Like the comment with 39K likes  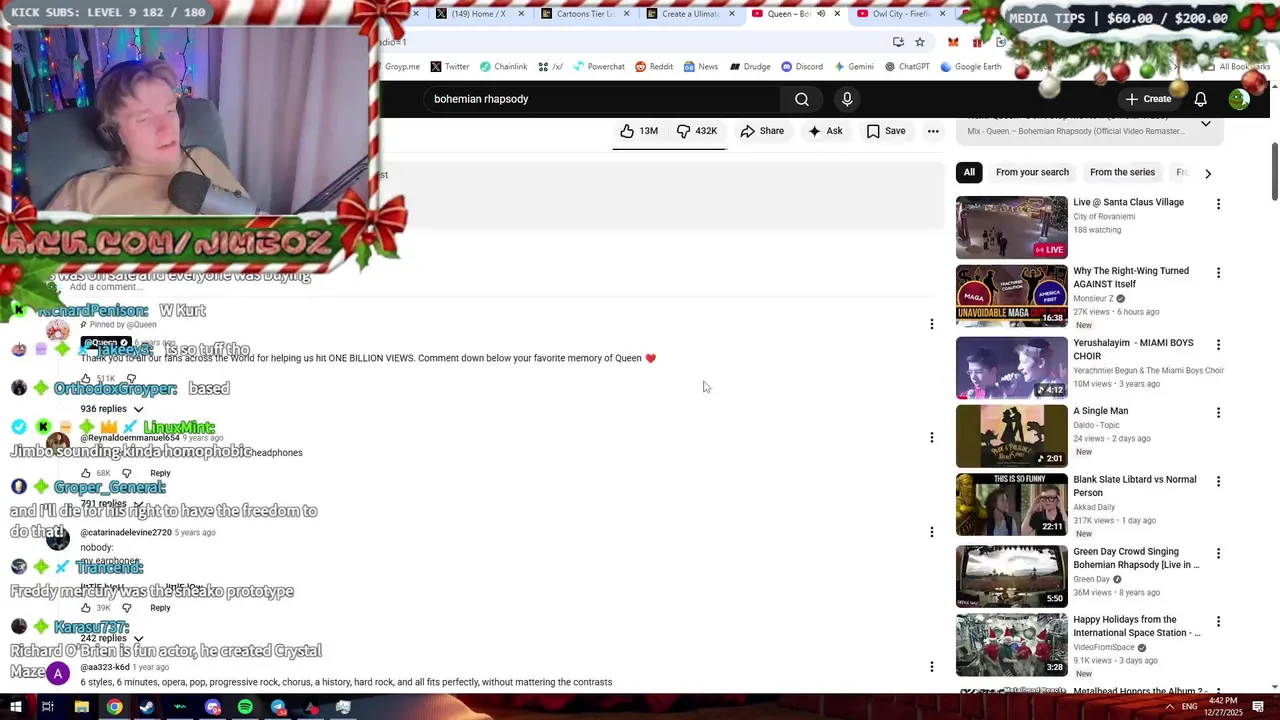point(86,608)
